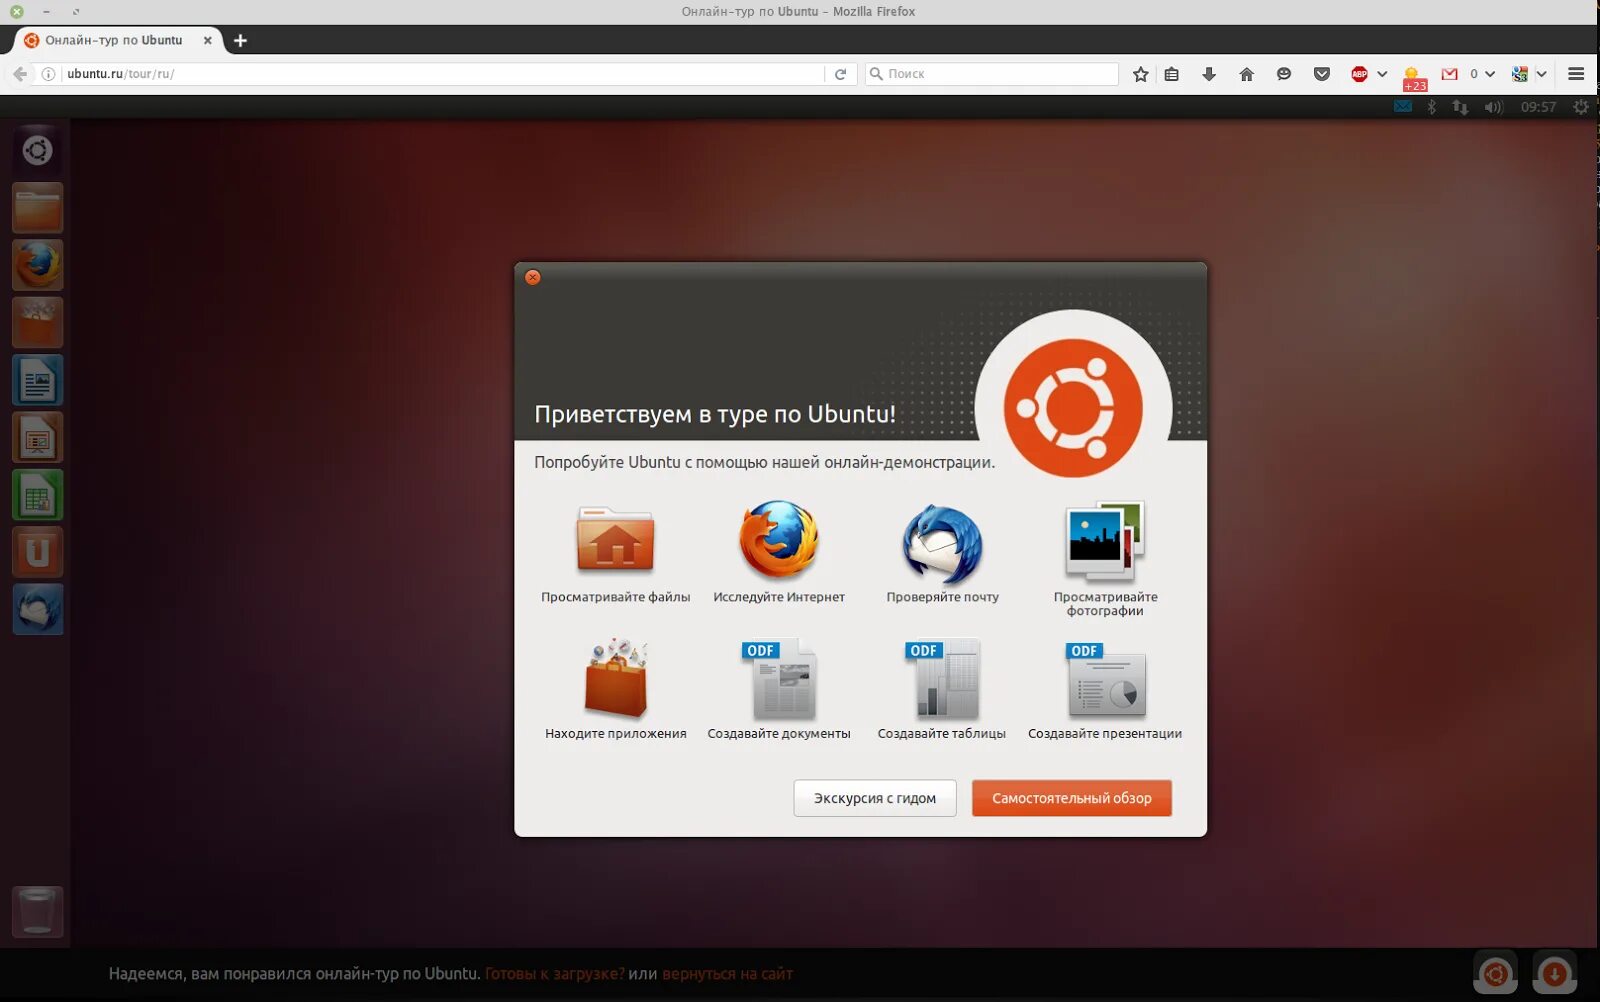Expand the translator extension dropdown arrow

tap(1542, 74)
